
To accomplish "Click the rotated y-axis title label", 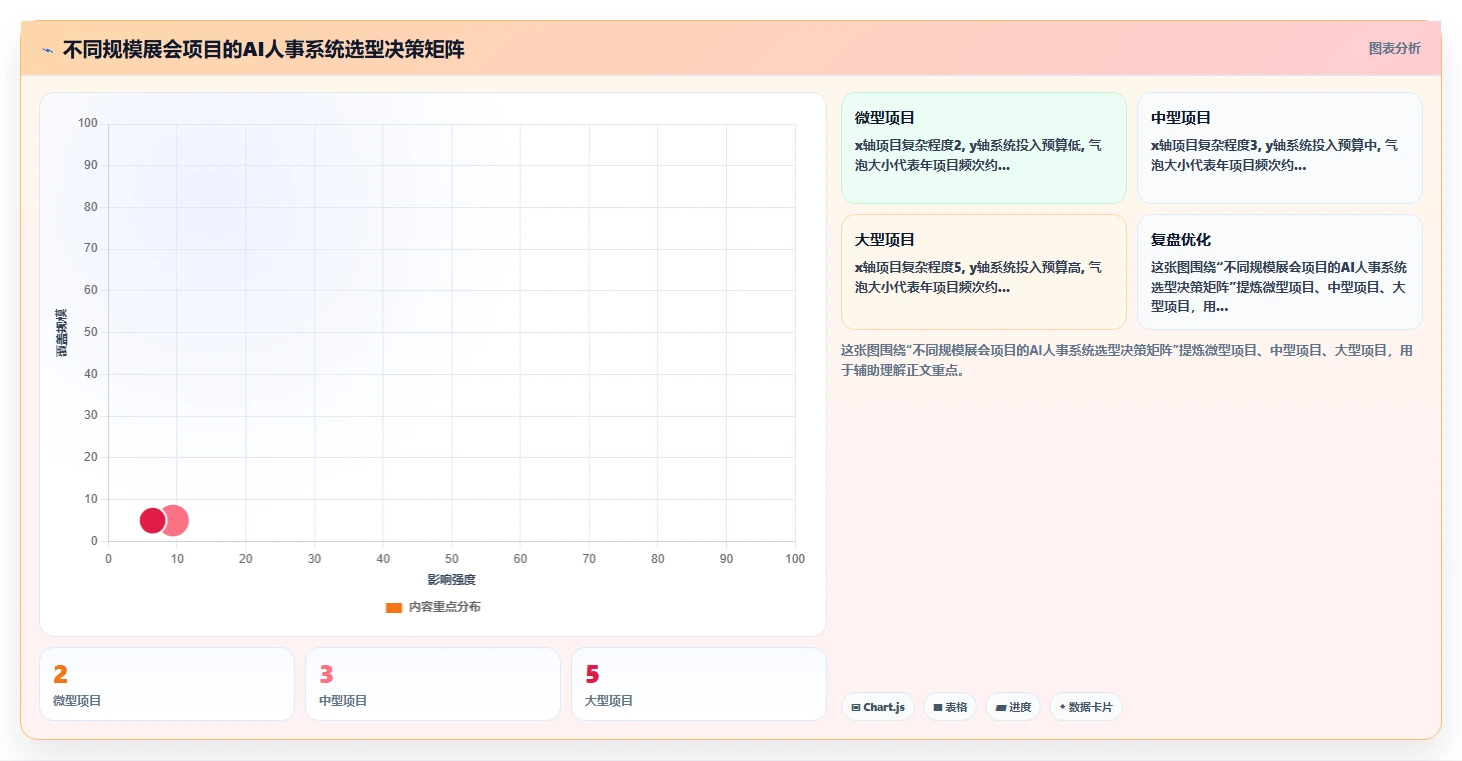I will click(62, 332).
